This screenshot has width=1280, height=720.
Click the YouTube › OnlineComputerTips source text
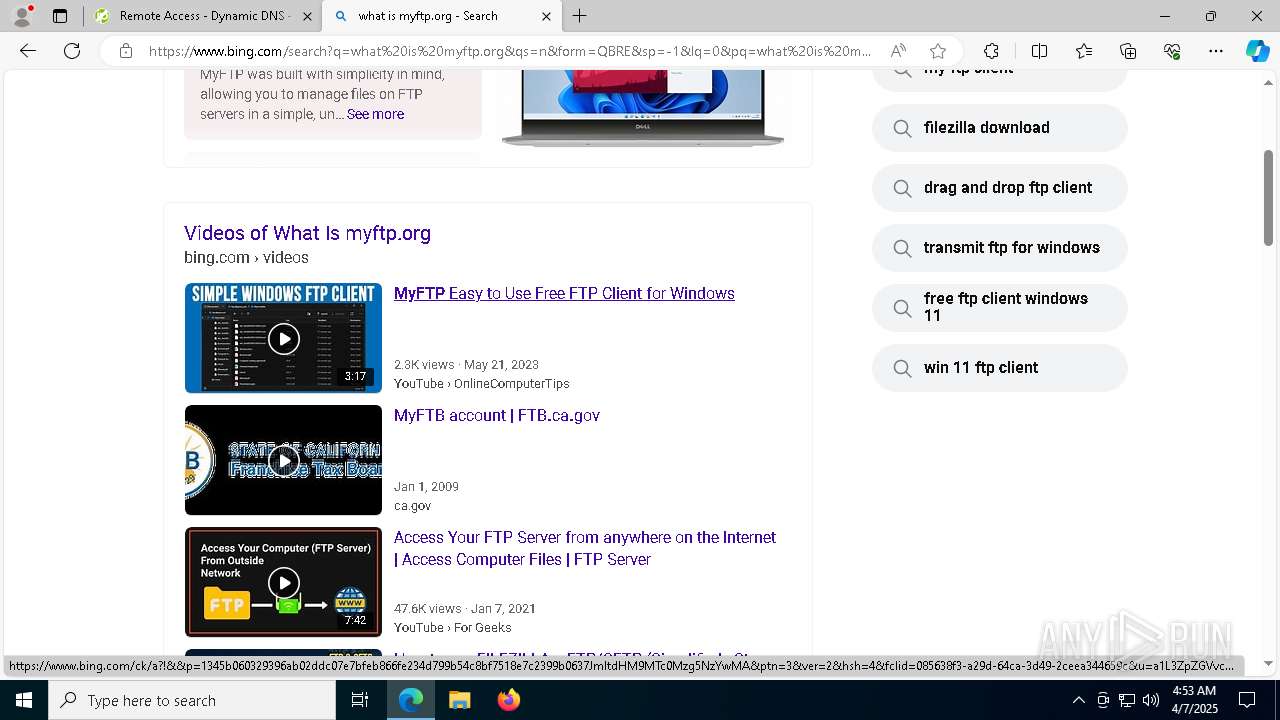(x=481, y=384)
